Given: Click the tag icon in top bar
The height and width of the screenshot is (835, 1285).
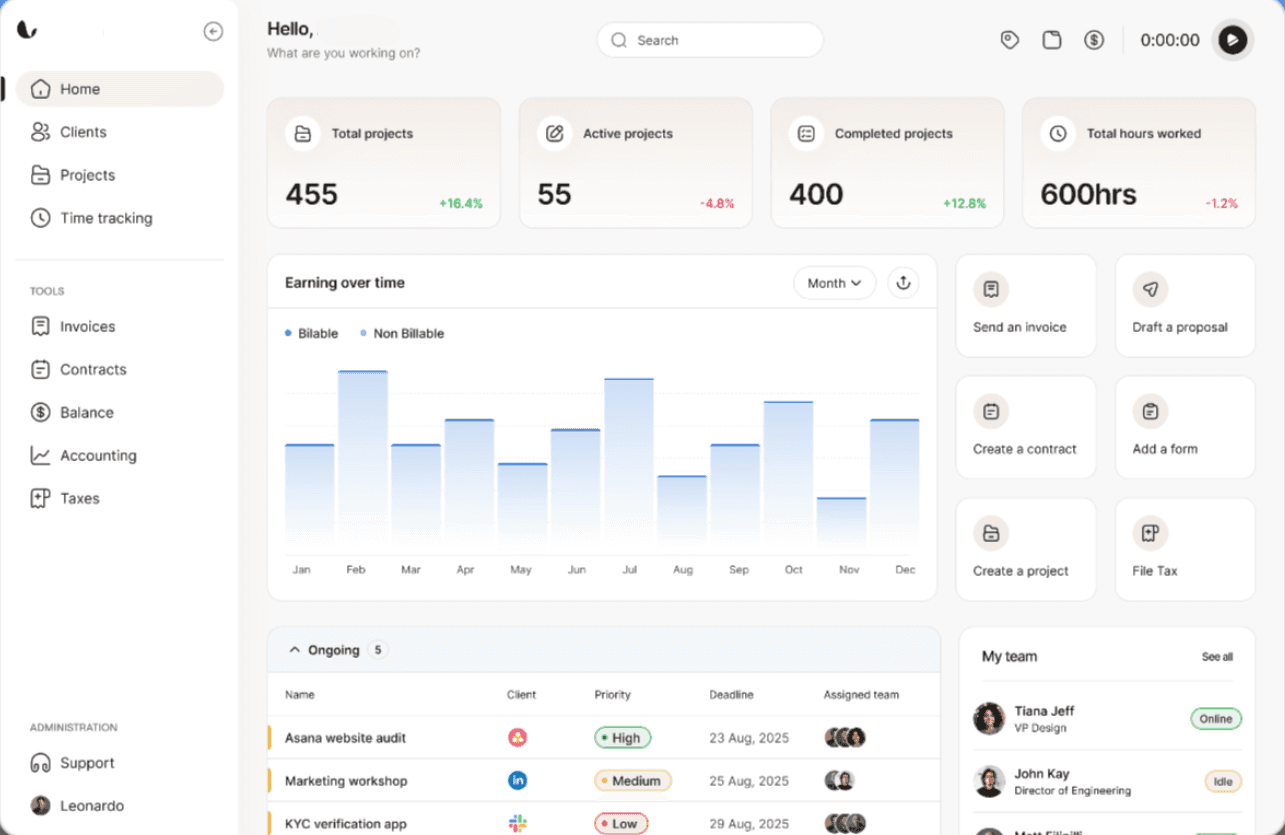Looking at the screenshot, I should tap(1010, 40).
